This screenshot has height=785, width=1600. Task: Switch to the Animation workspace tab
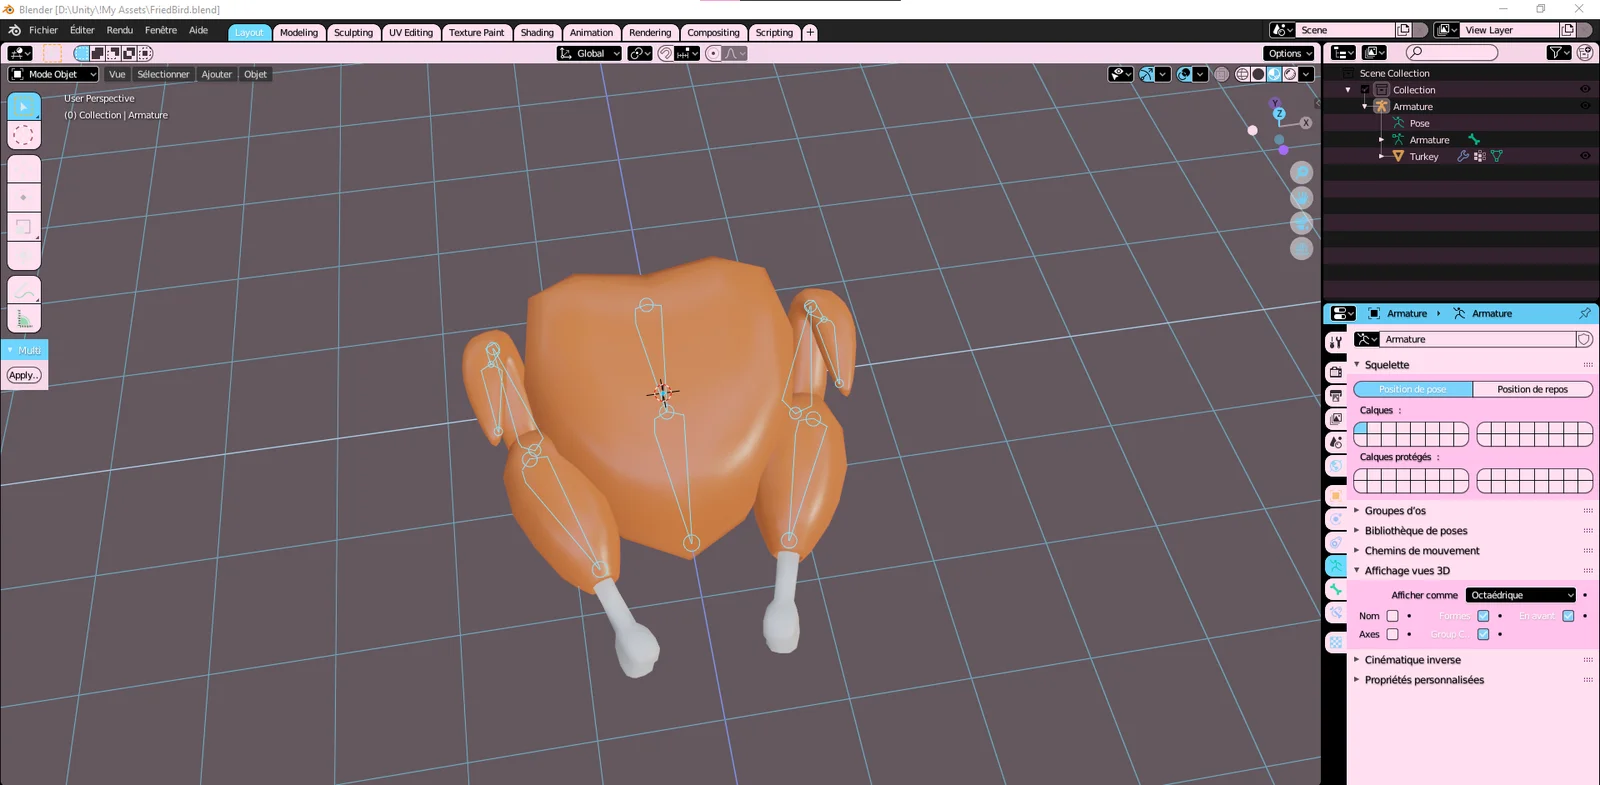(591, 33)
